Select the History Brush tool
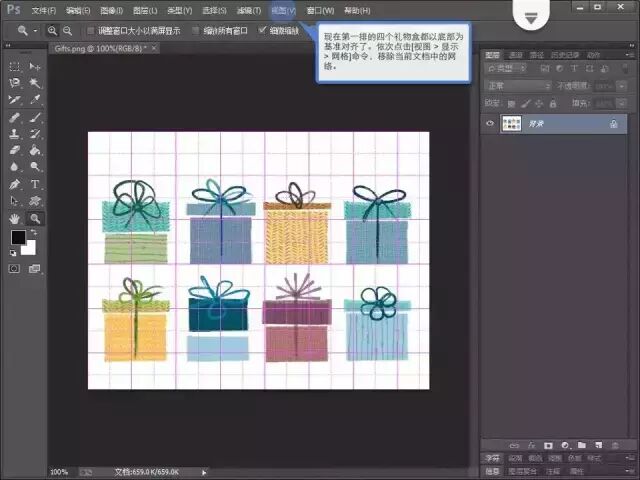The height and width of the screenshot is (480, 640). click(x=35, y=134)
